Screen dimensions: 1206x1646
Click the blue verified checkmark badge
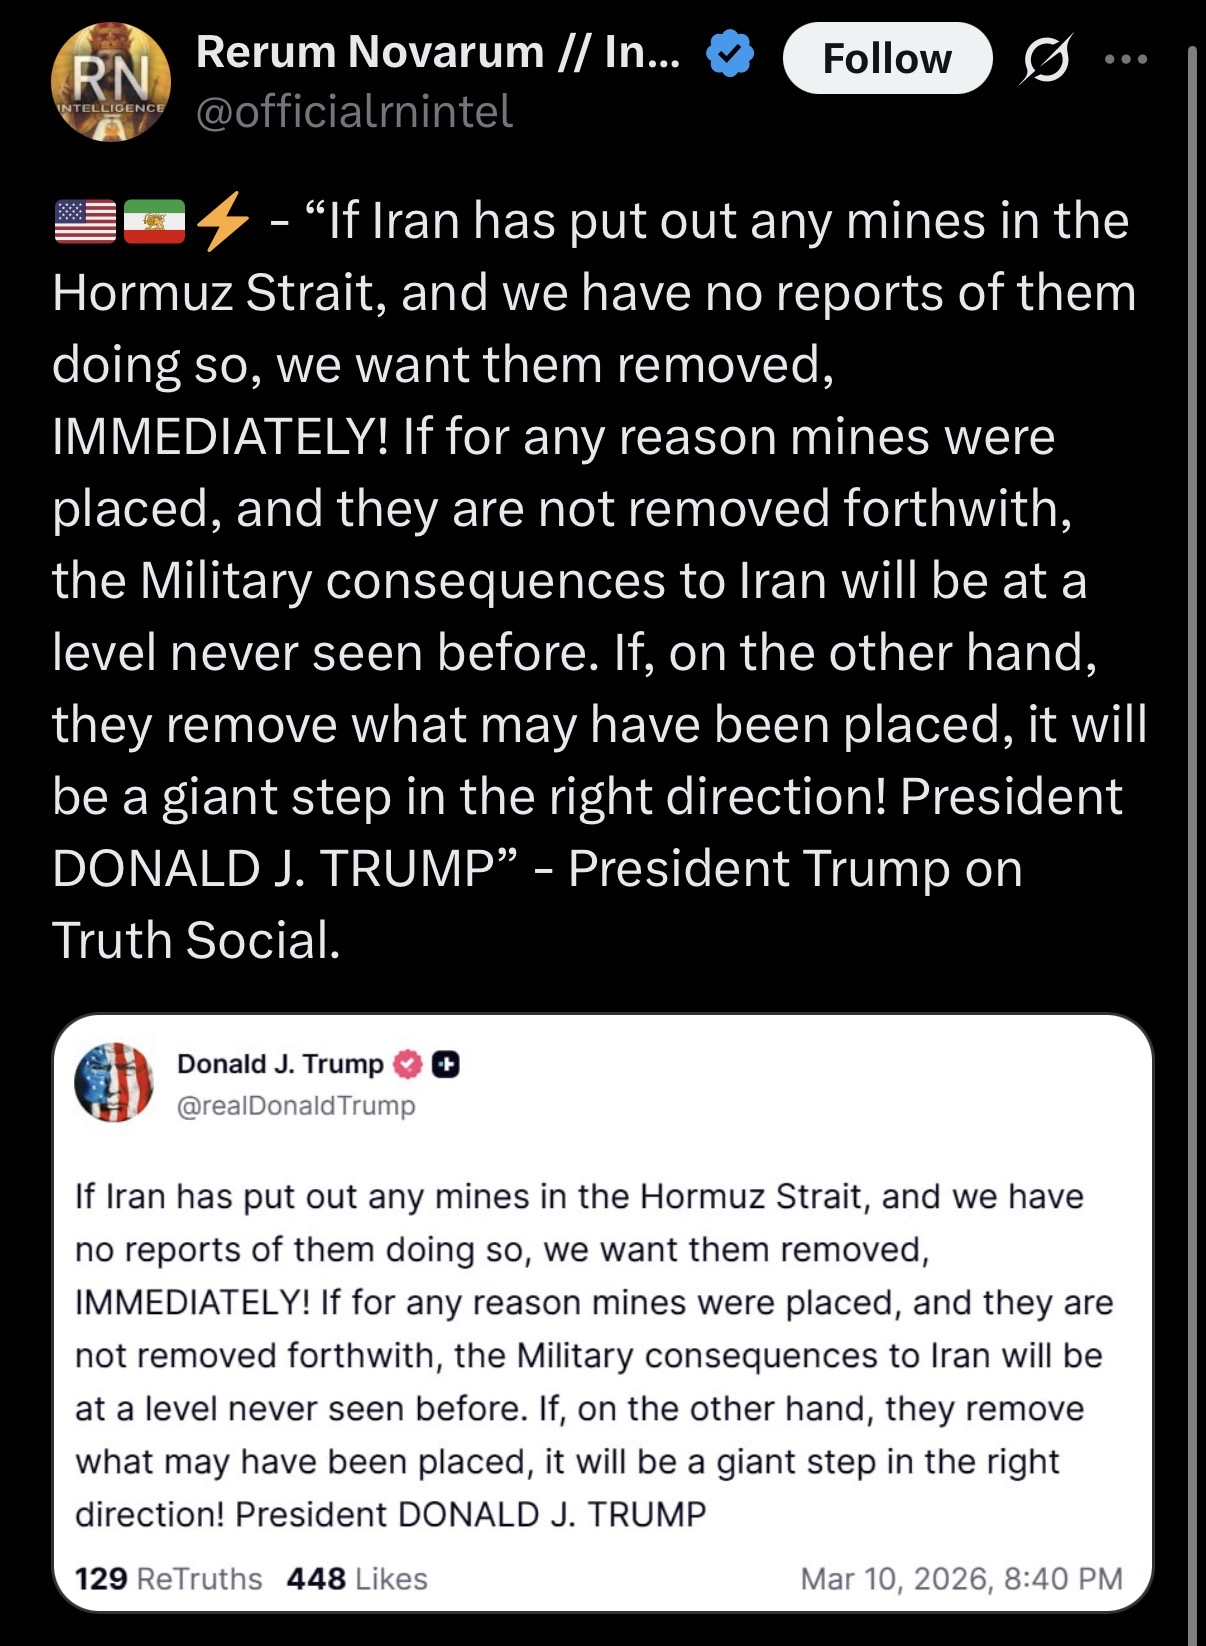click(731, 54)
